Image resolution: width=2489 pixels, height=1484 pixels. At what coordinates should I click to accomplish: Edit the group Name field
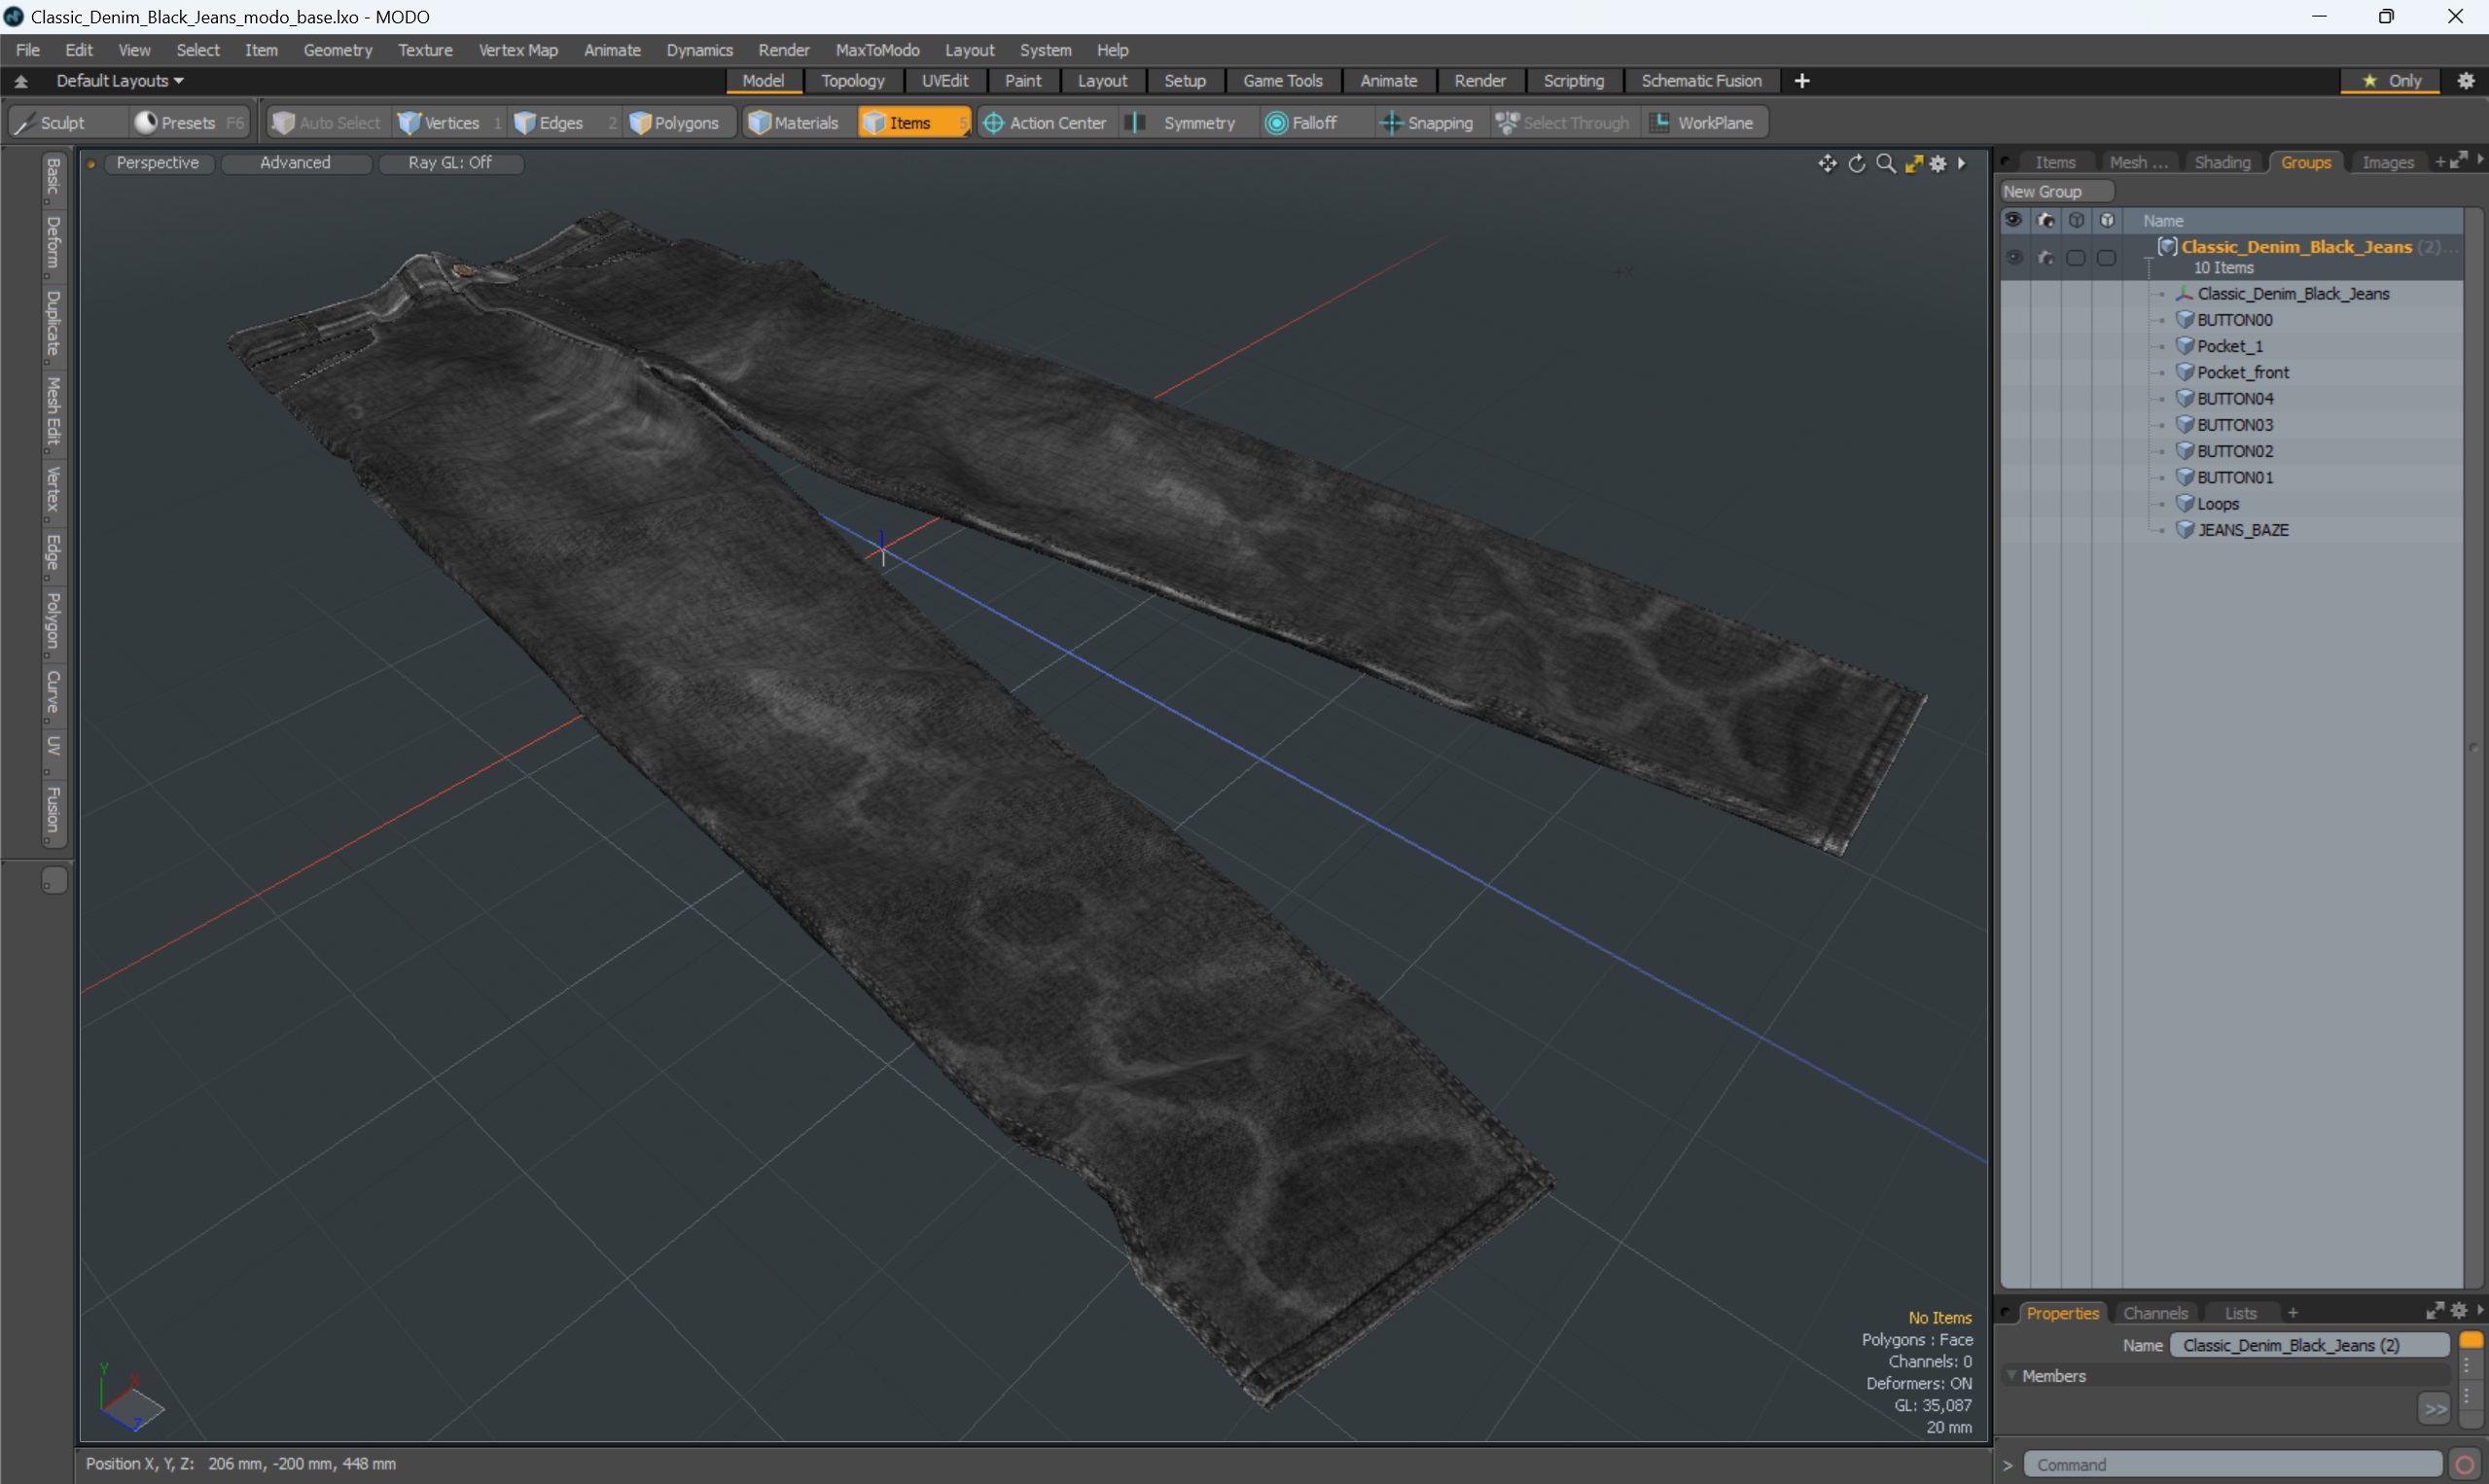tap(2308, 1345)
